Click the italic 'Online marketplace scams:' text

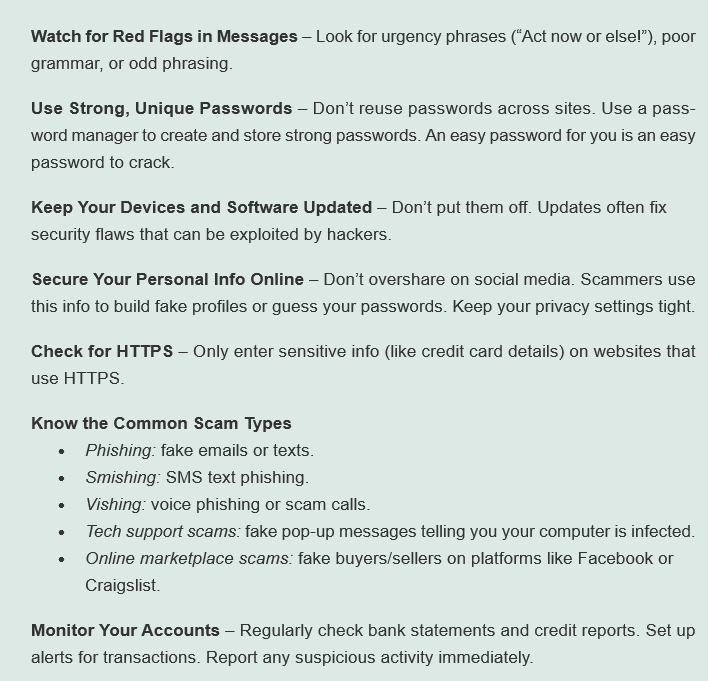(x=189, y=558)
